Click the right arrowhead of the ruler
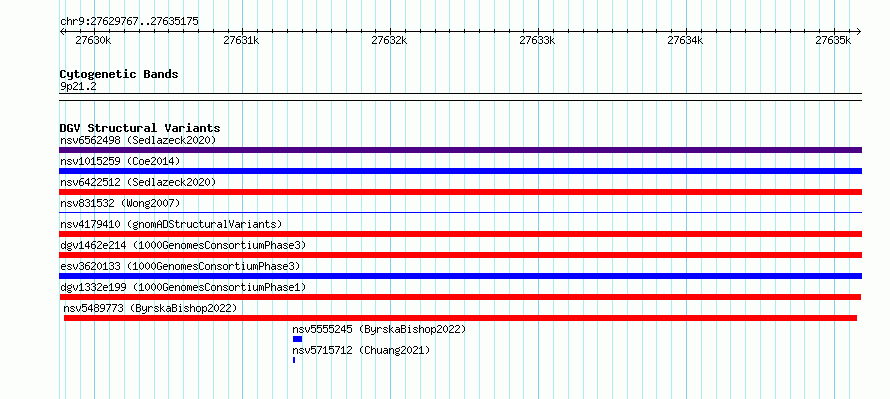This screenshot has height=399, width=890. pos(859,31)
